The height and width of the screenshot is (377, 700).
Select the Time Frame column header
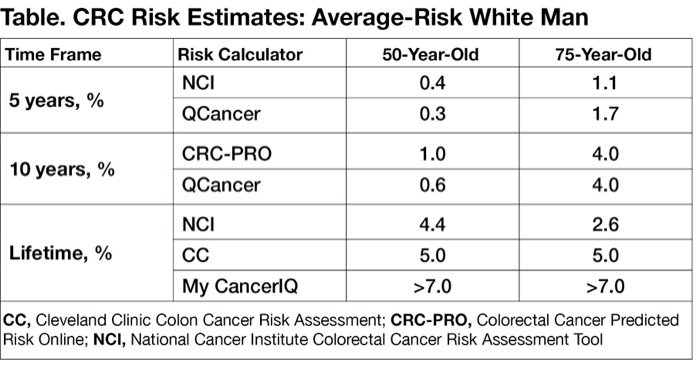click(x=53, y=54)
